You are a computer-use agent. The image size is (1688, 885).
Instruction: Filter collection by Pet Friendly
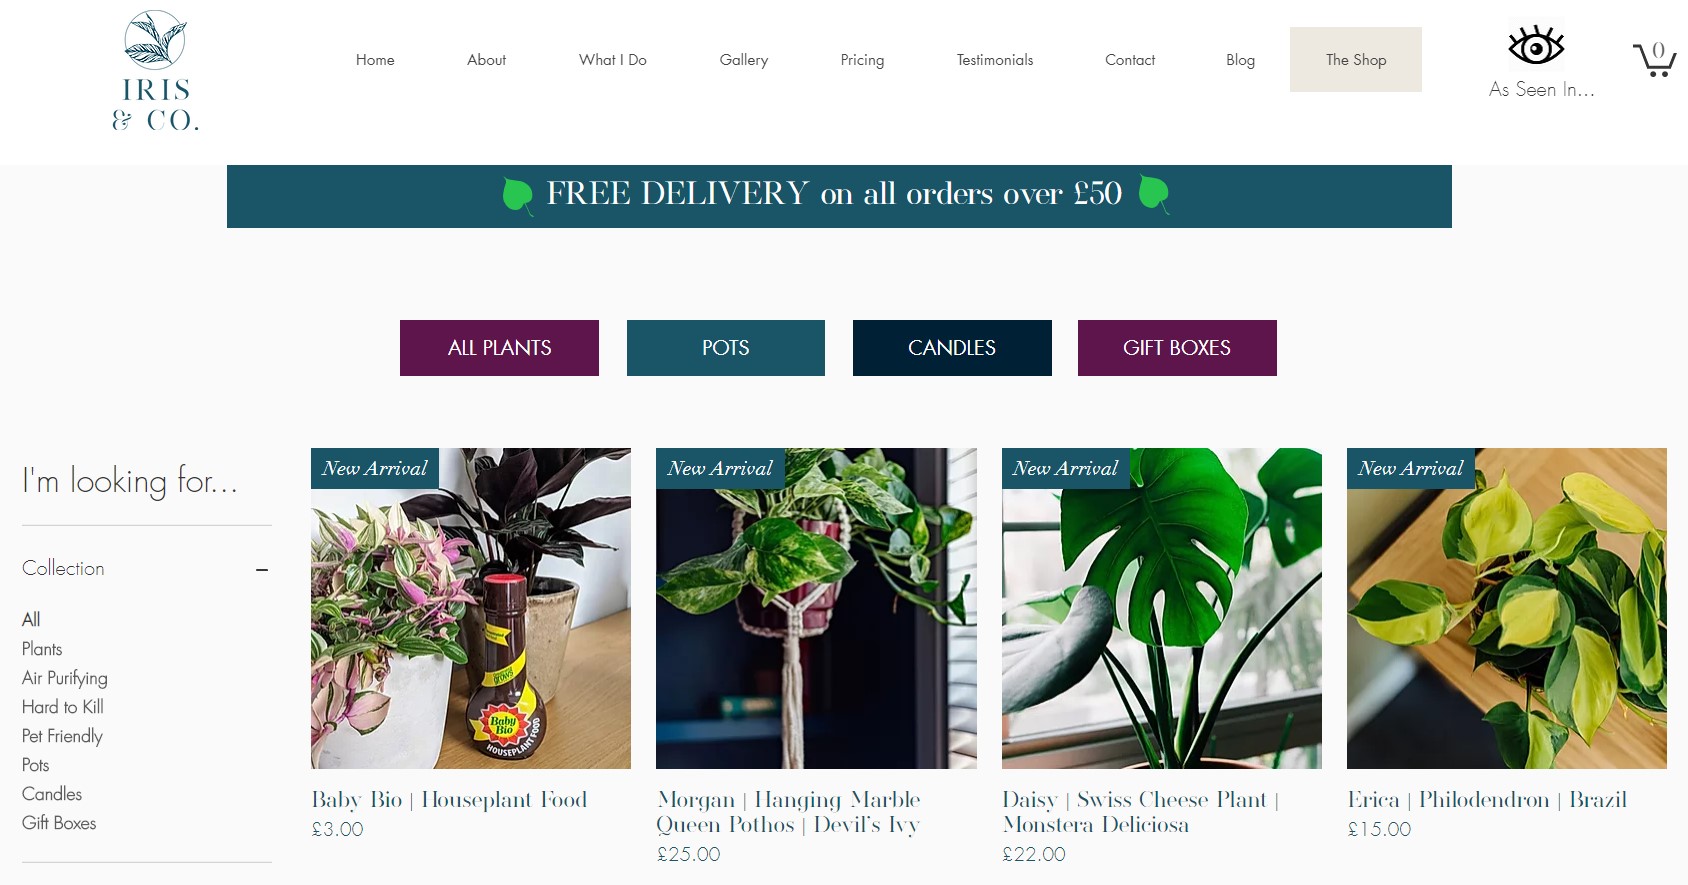point(62,736)
